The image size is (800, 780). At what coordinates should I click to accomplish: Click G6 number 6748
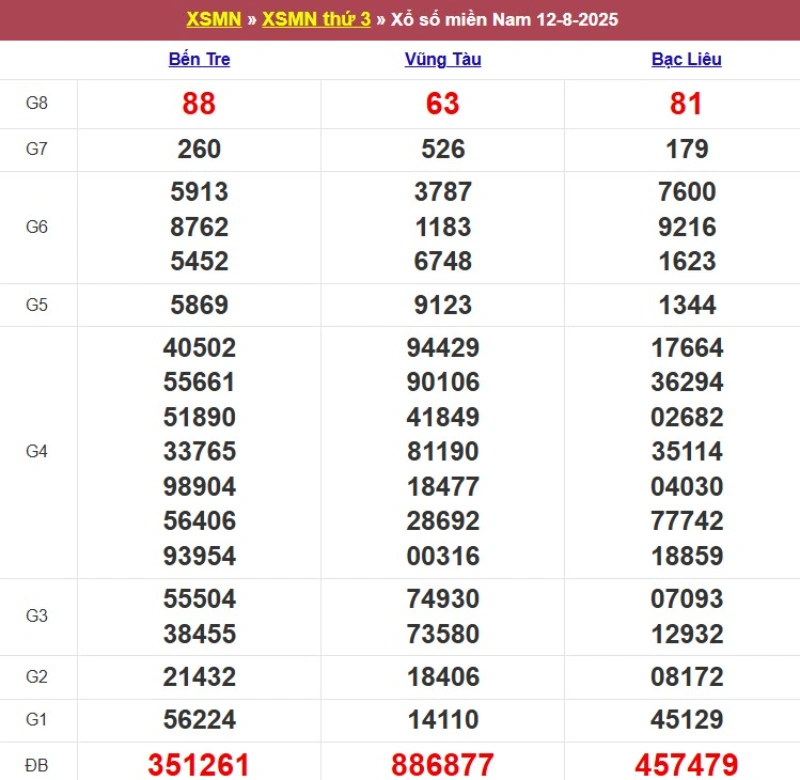pos(443,261)
